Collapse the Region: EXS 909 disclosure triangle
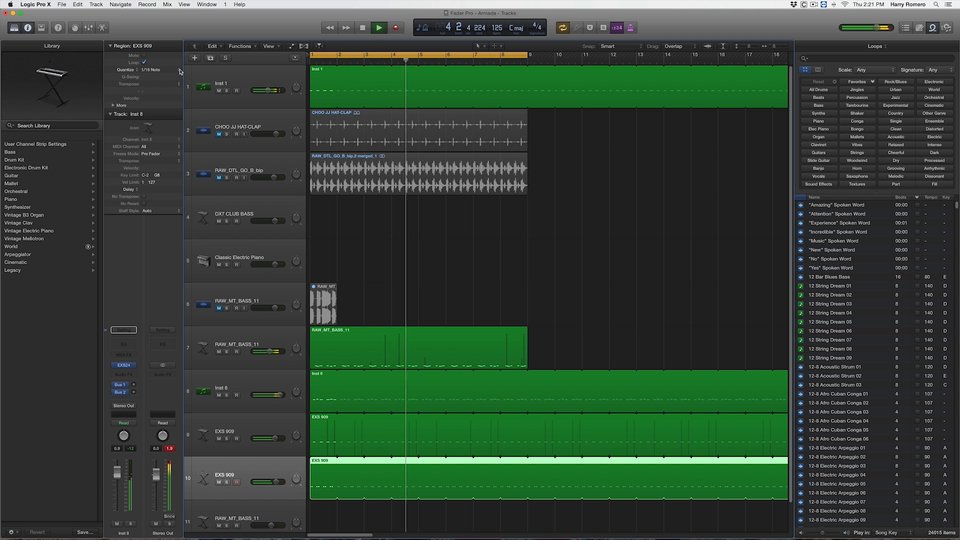This screenshot has height=540, width=960. 110,46
